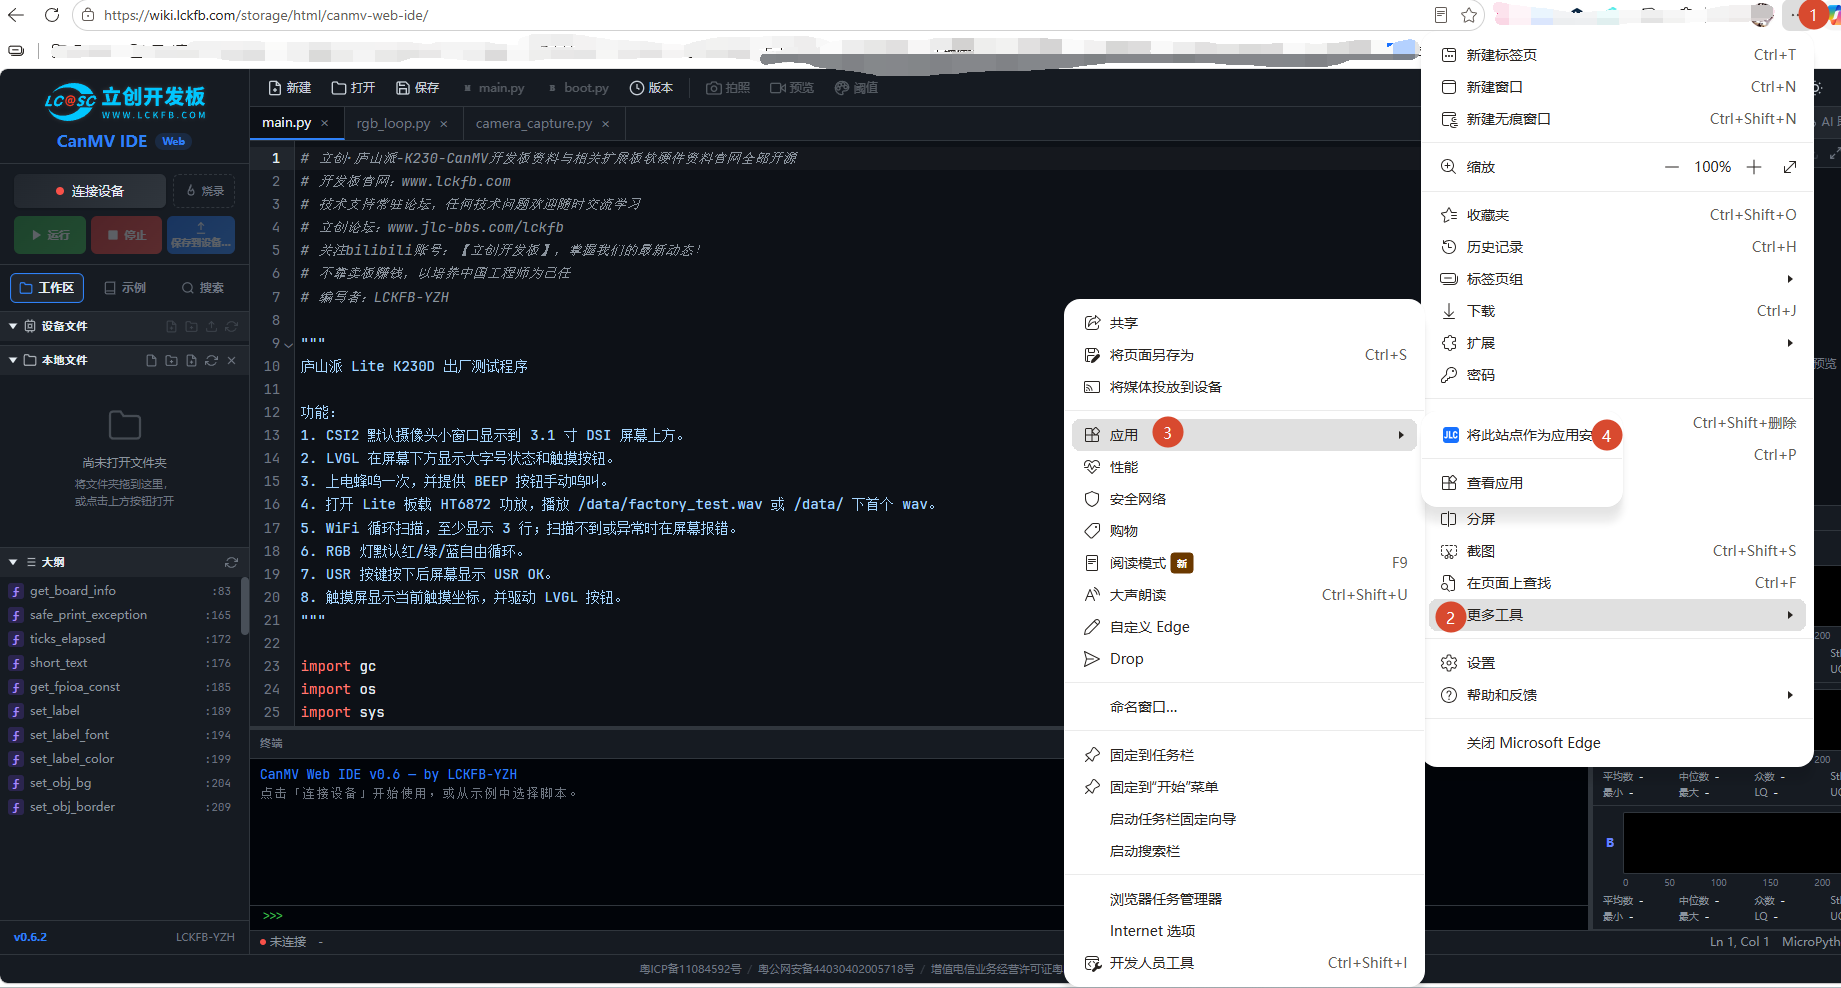Collapse the 大纲 outline section

[x=13, y=562]
